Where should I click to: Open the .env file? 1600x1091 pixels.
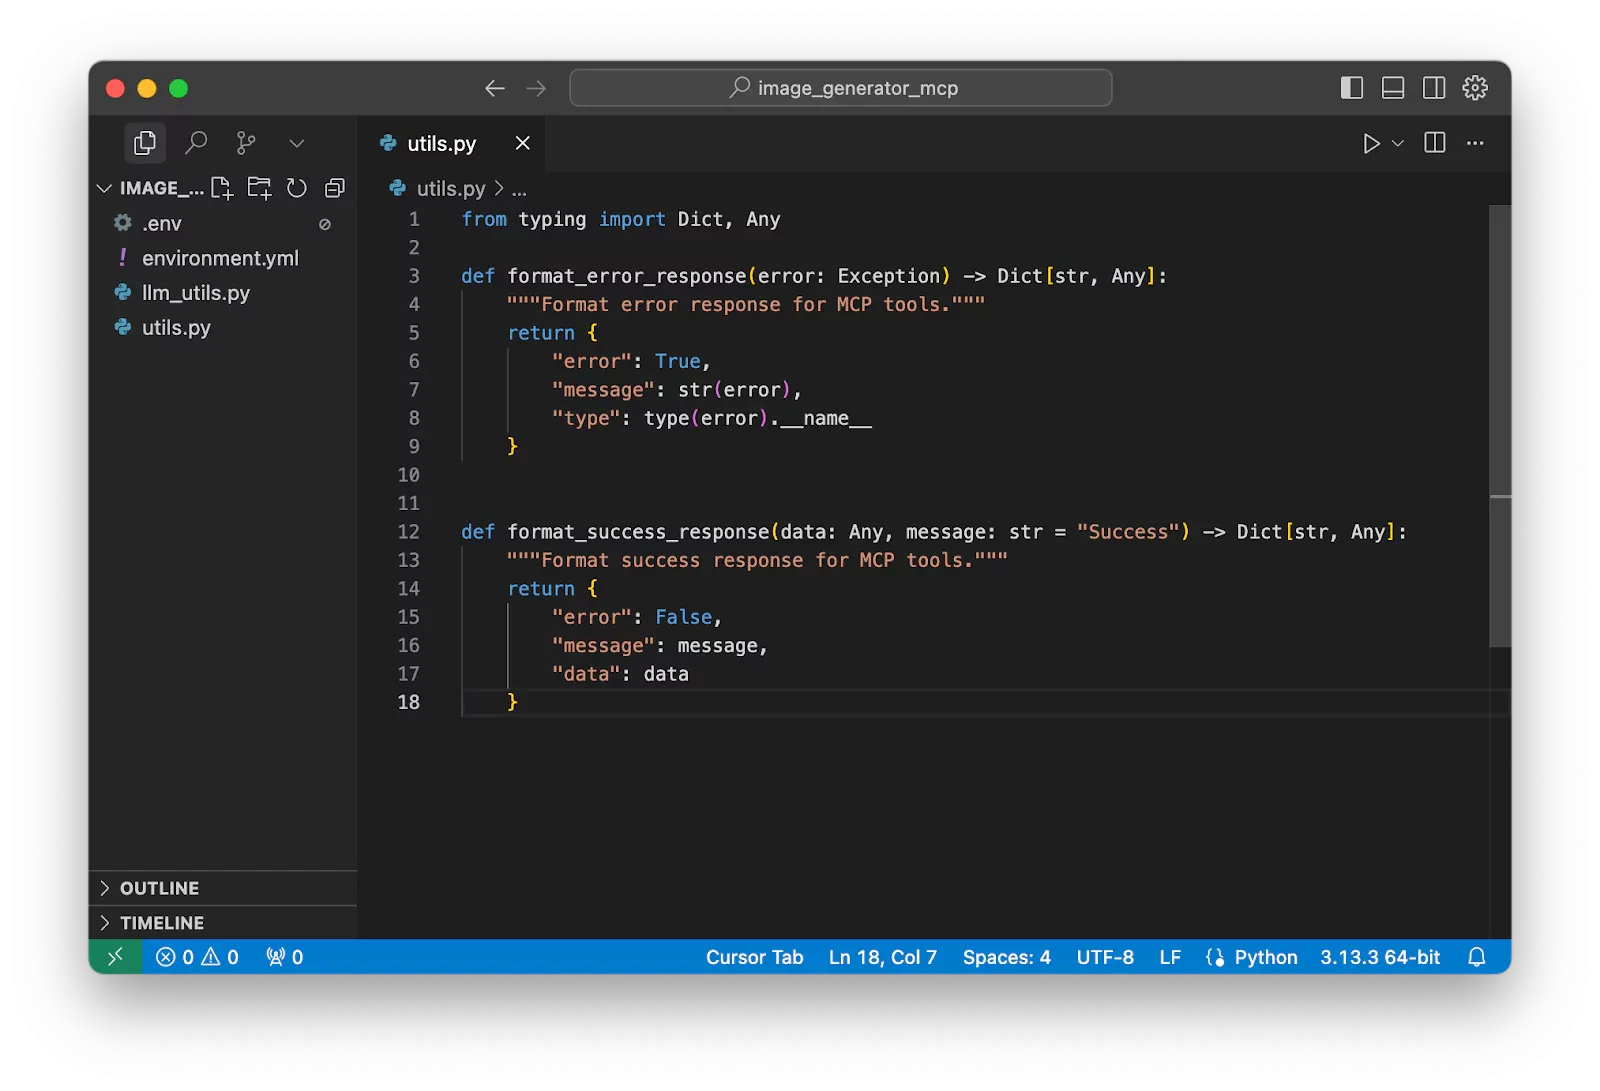click(223, 223)
